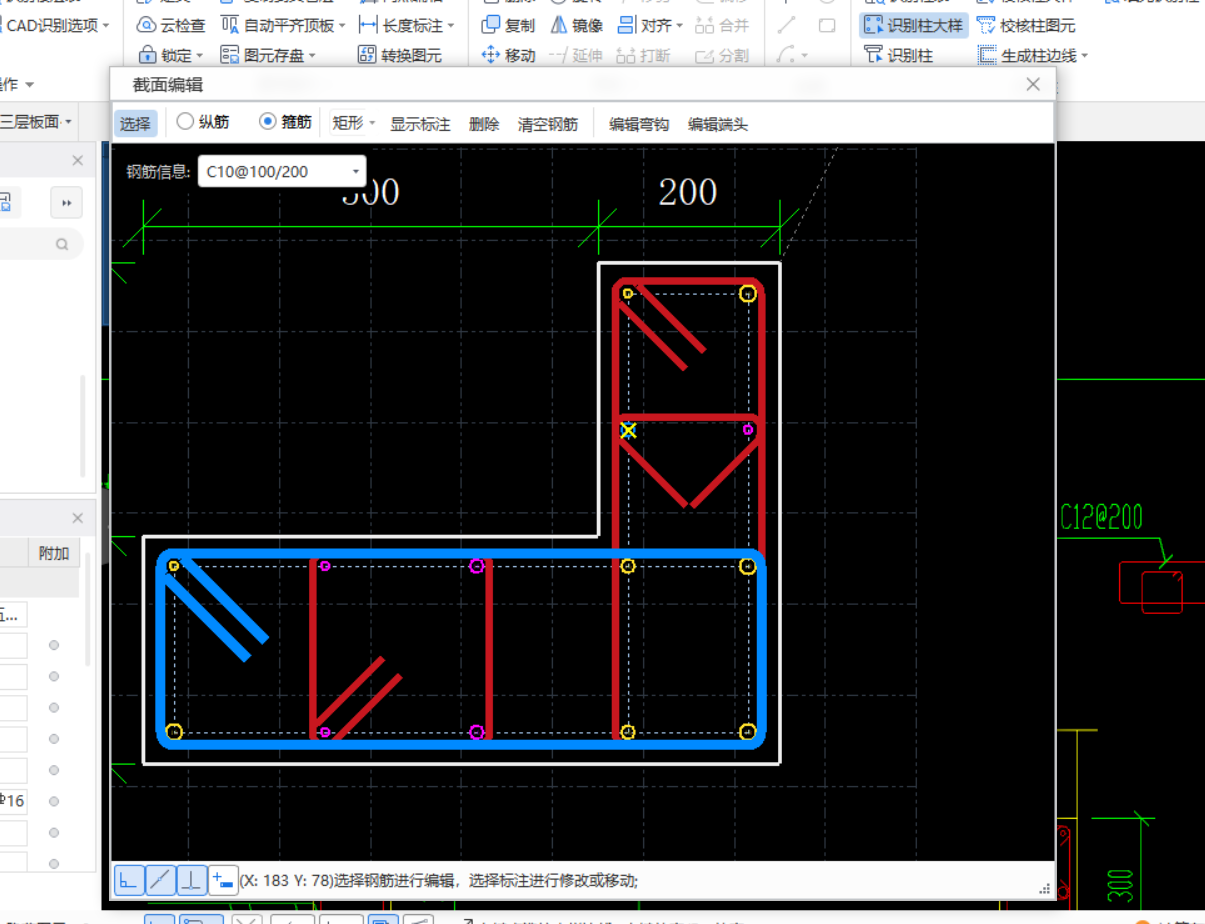Select the line draw tool in the main ribbon
The image size is (1205, 924).
[787, 26]
